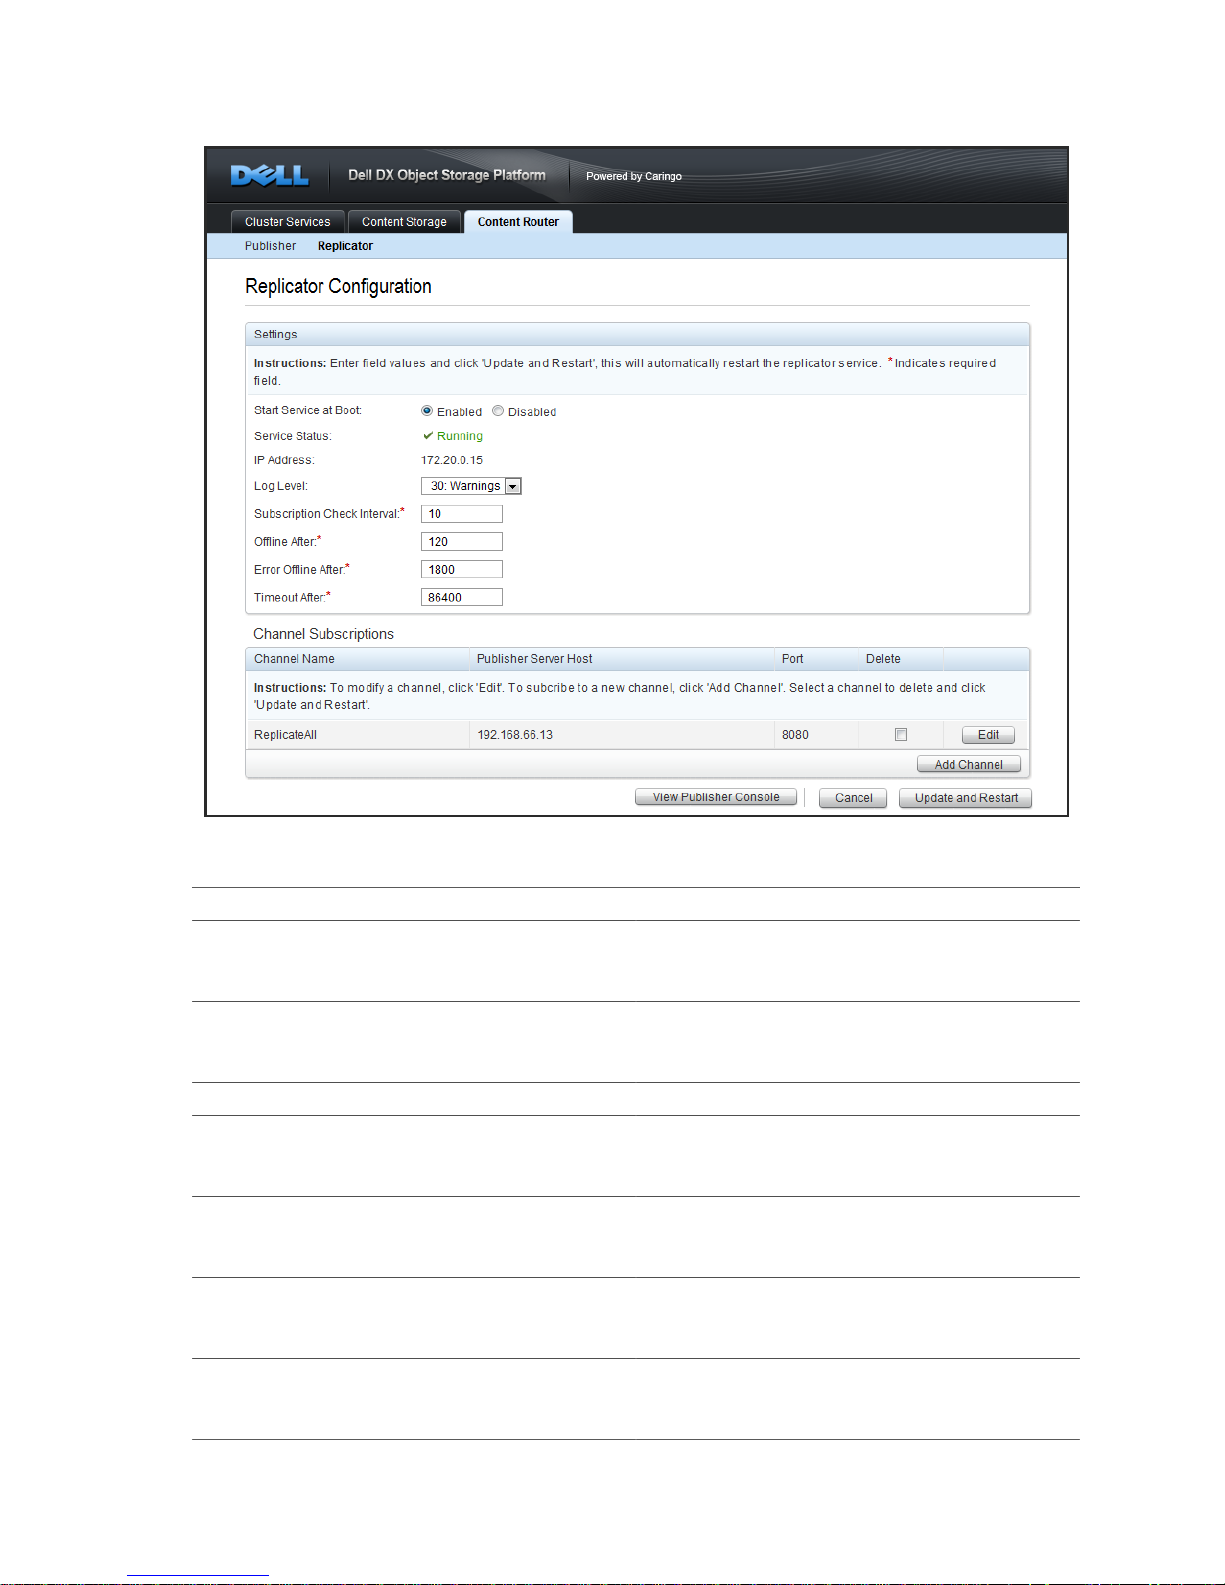
Task: Select Disabled for Start Service at Boot
Action: coord(498,411)
